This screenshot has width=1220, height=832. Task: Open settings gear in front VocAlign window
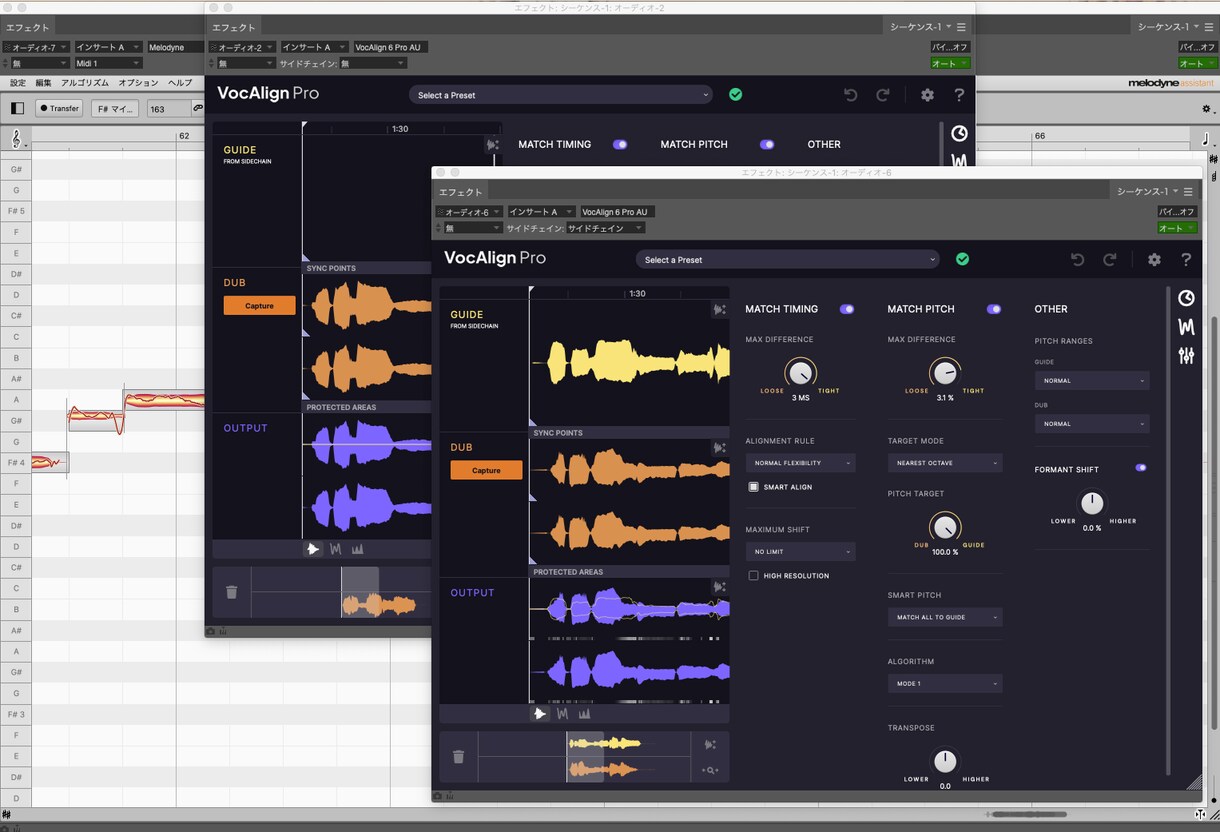point(1154,260)
